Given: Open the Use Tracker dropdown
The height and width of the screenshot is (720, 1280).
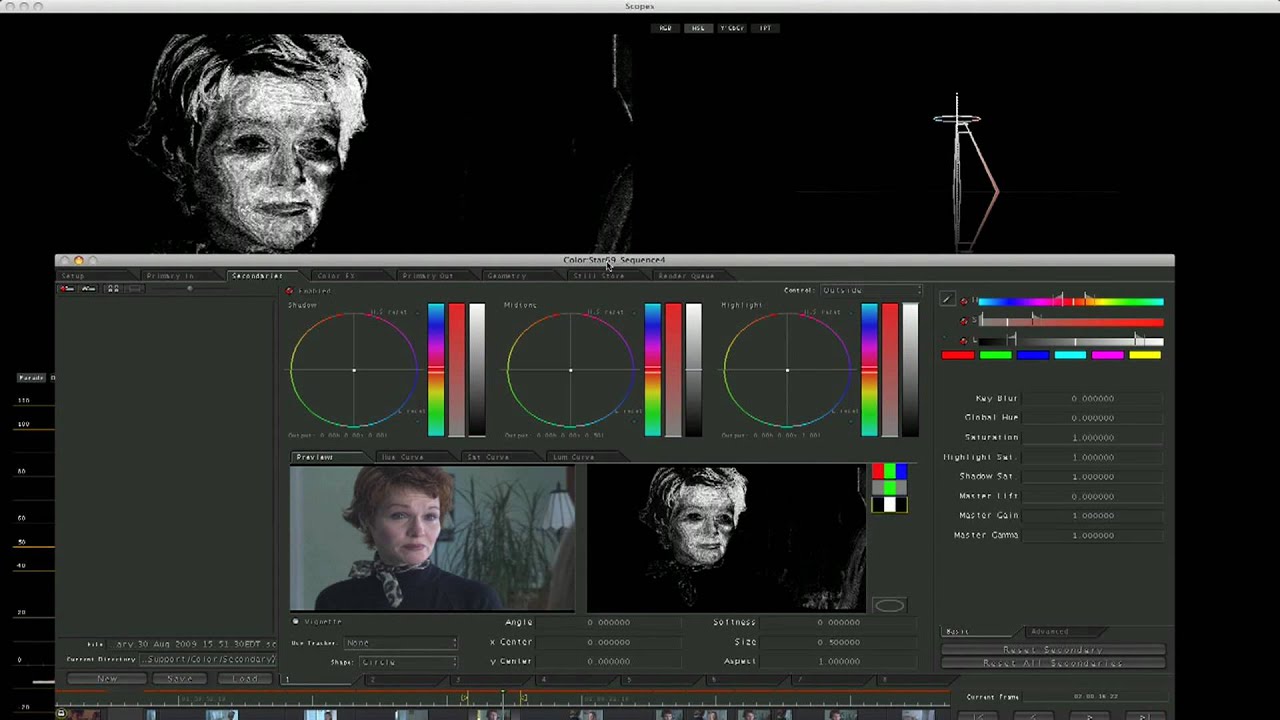Looking at the screenshot, I should pos(400,643).
